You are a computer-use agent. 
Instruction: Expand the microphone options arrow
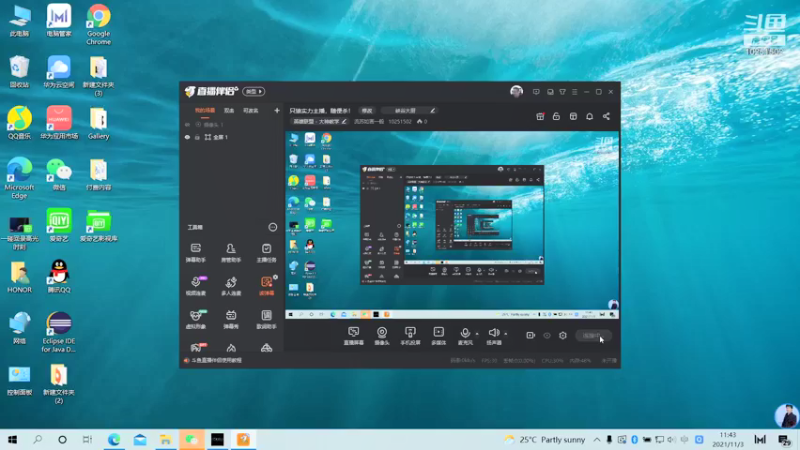click(477, 334)
